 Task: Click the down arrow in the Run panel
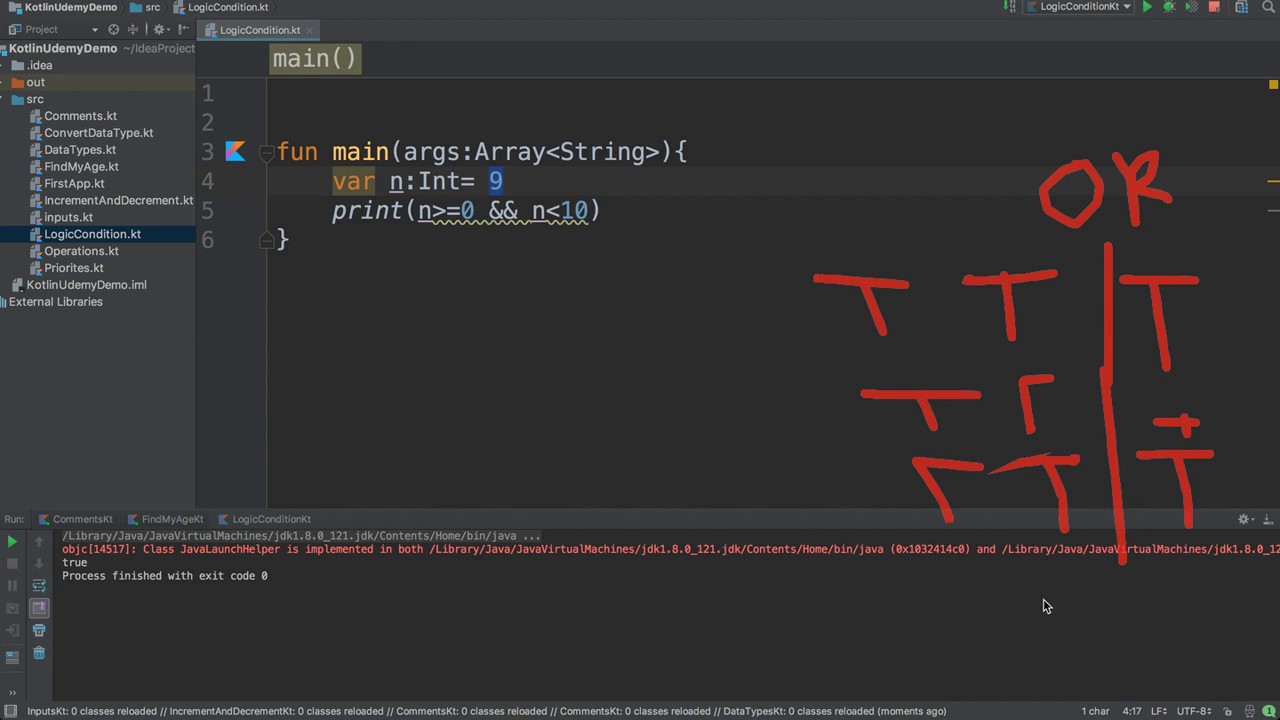pyautogui.click(x=39, y=564)
